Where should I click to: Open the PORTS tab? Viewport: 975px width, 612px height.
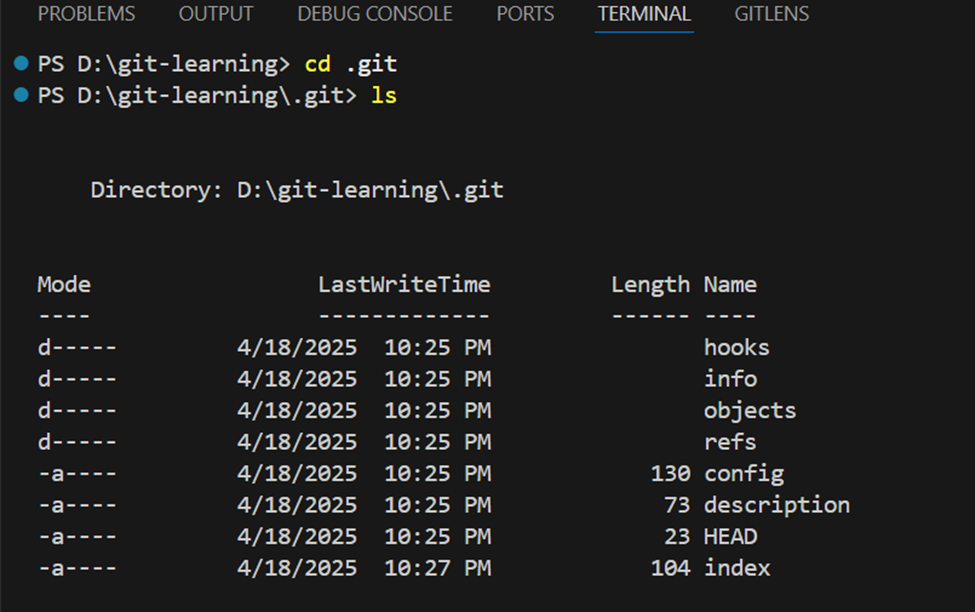[x=525, y=14]
